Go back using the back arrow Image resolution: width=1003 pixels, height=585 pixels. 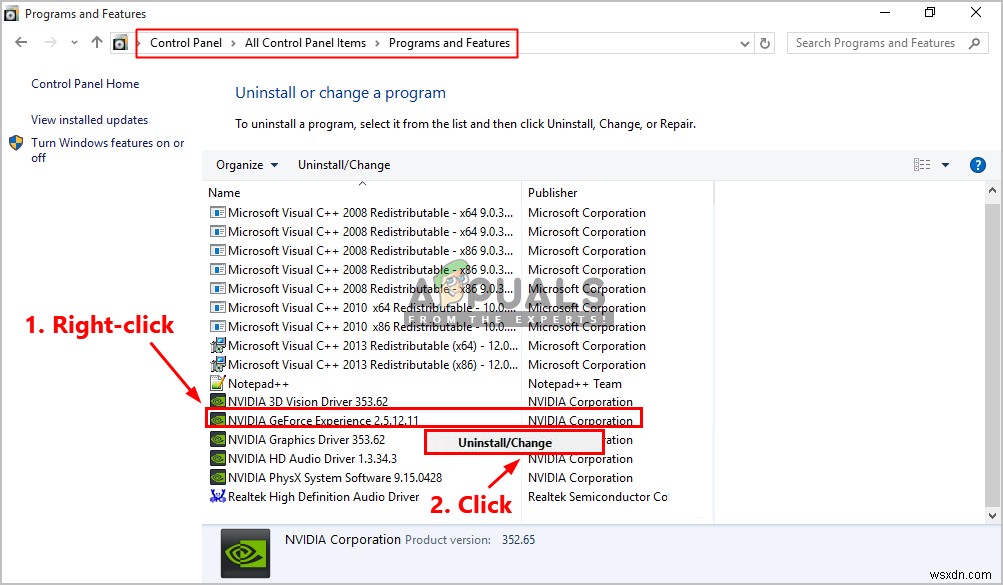(x=21, y=43)
